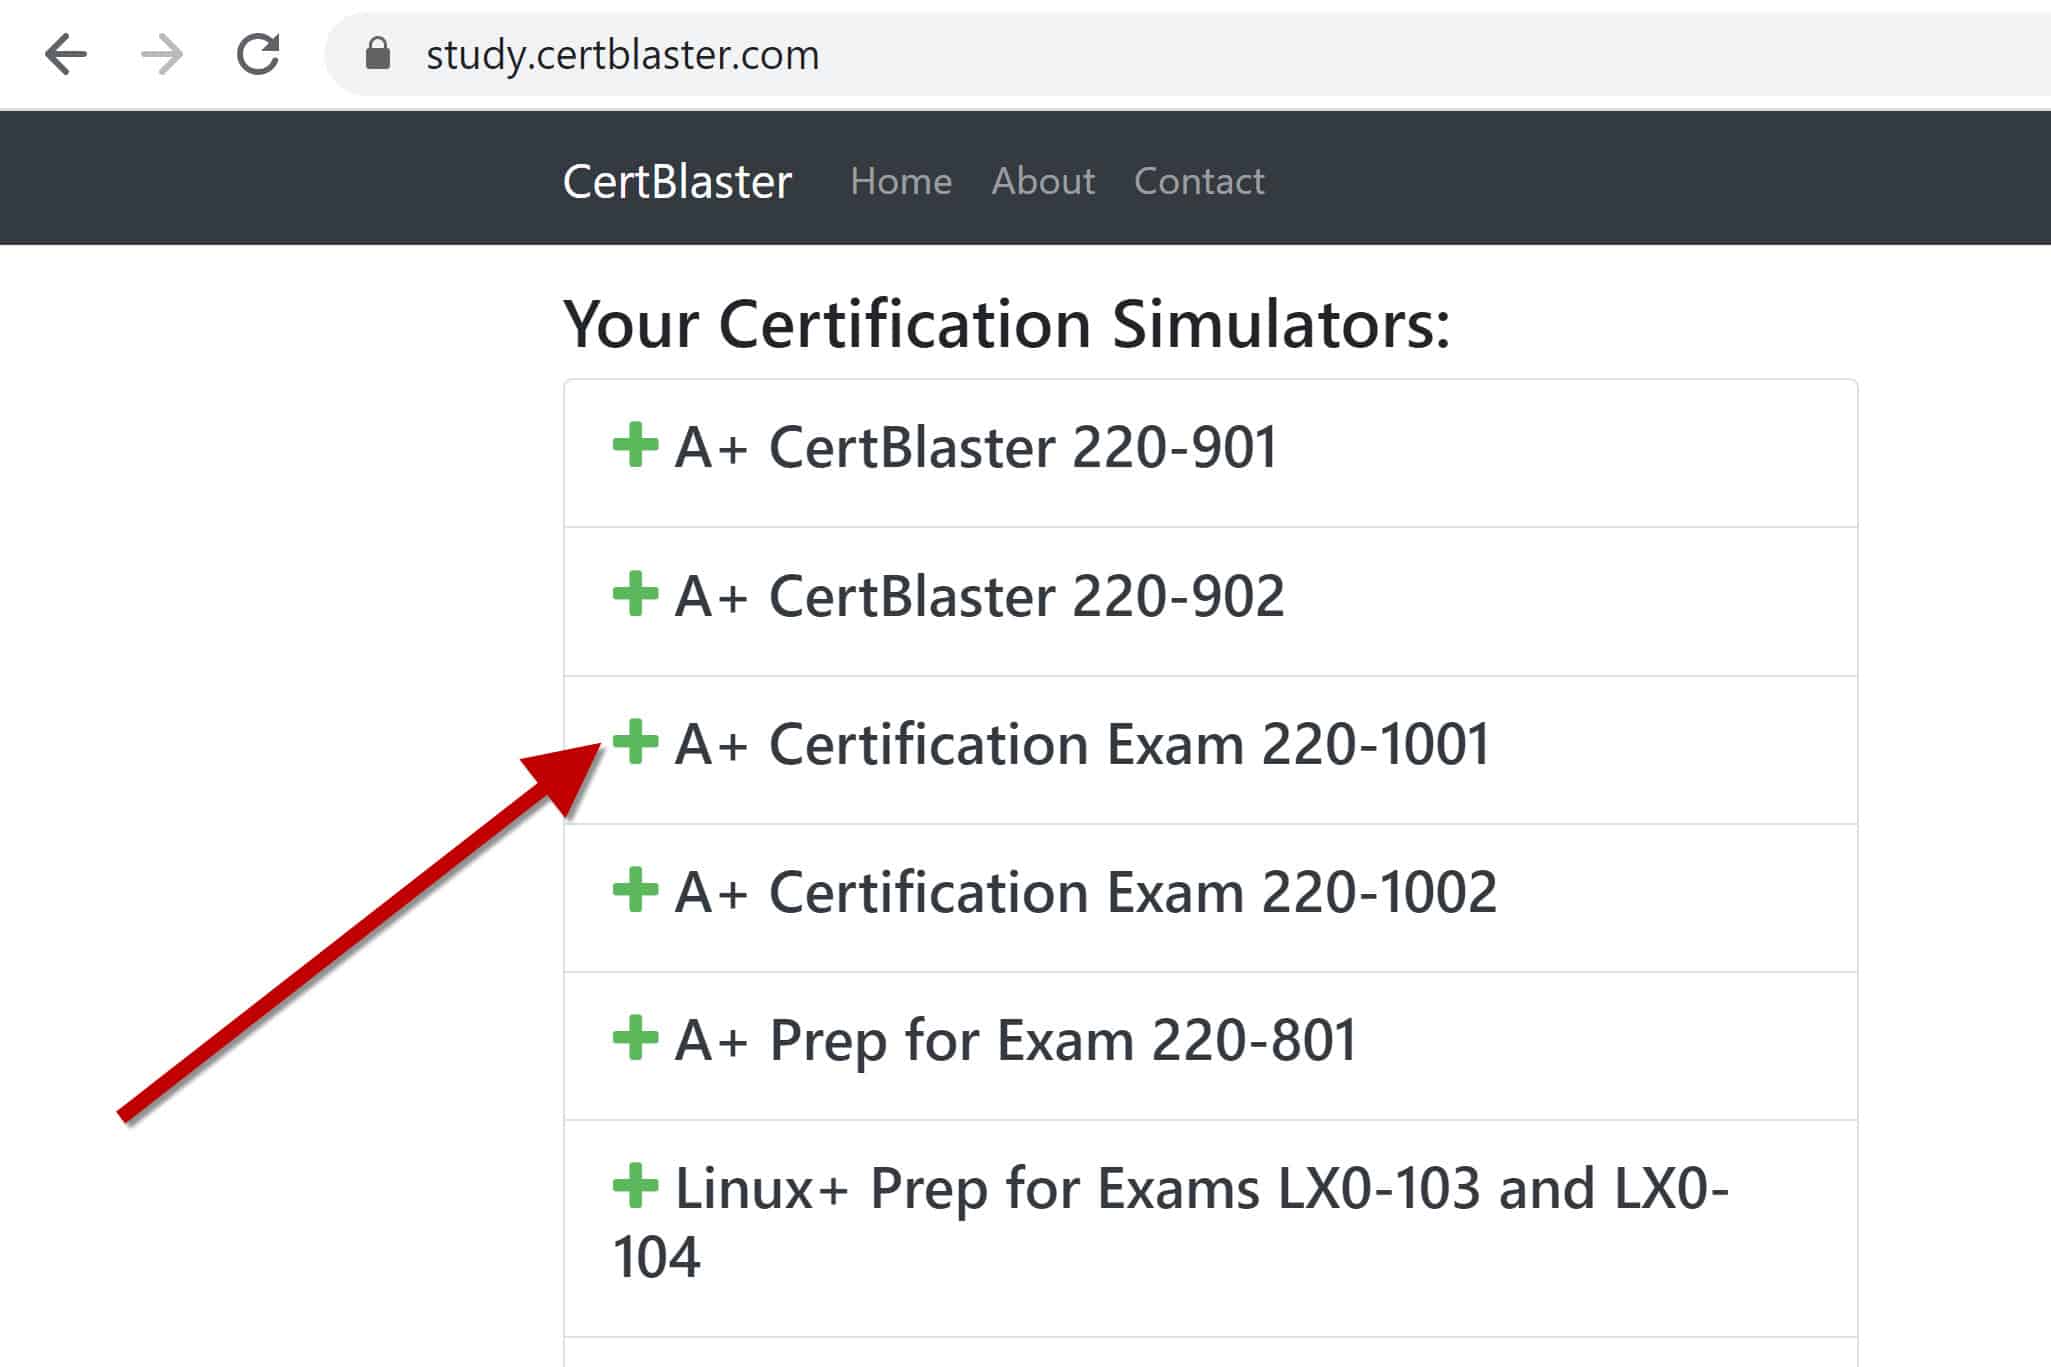The height and width of the screenshot is (1367, 2051).
Task: Select the A+ CertBlaster 220-902 title text
Action: click(980, 596)
